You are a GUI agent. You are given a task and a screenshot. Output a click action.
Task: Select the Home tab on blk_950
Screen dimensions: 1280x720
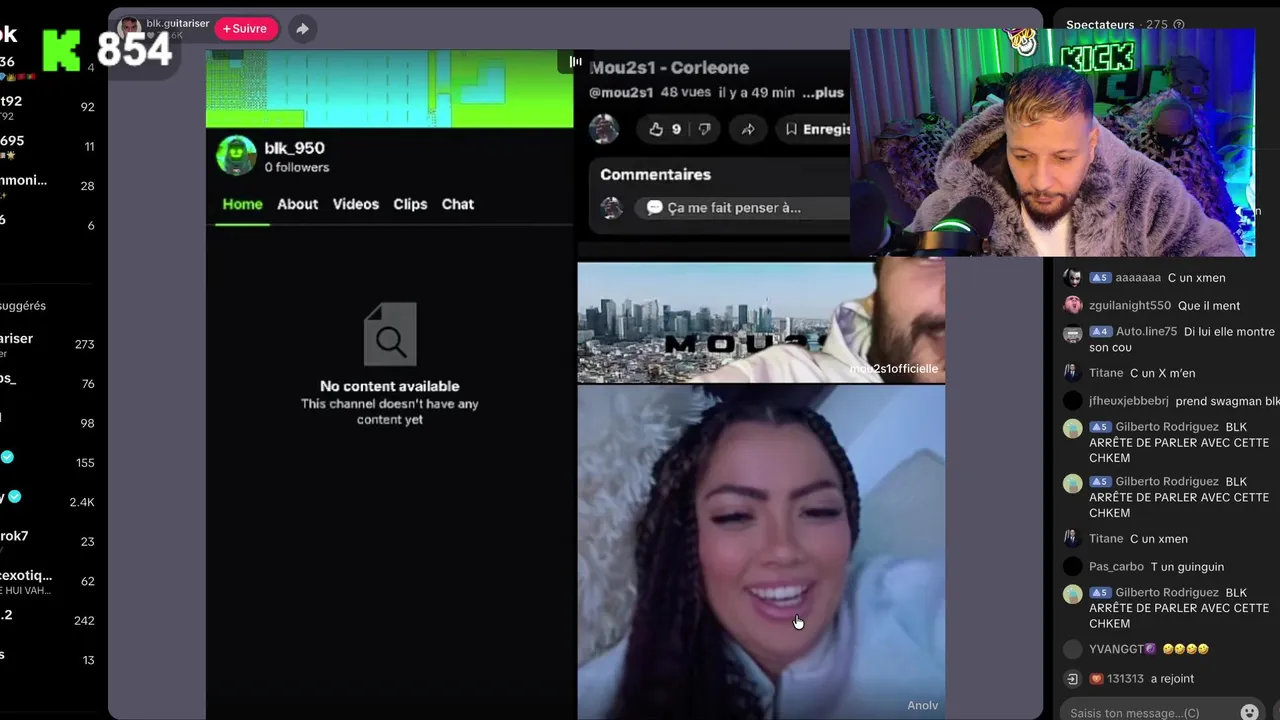pyautogui.click(x=242, y=204)
